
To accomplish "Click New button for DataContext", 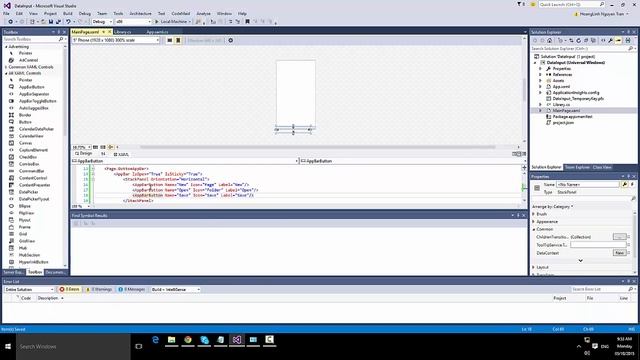I will [619, 253].
